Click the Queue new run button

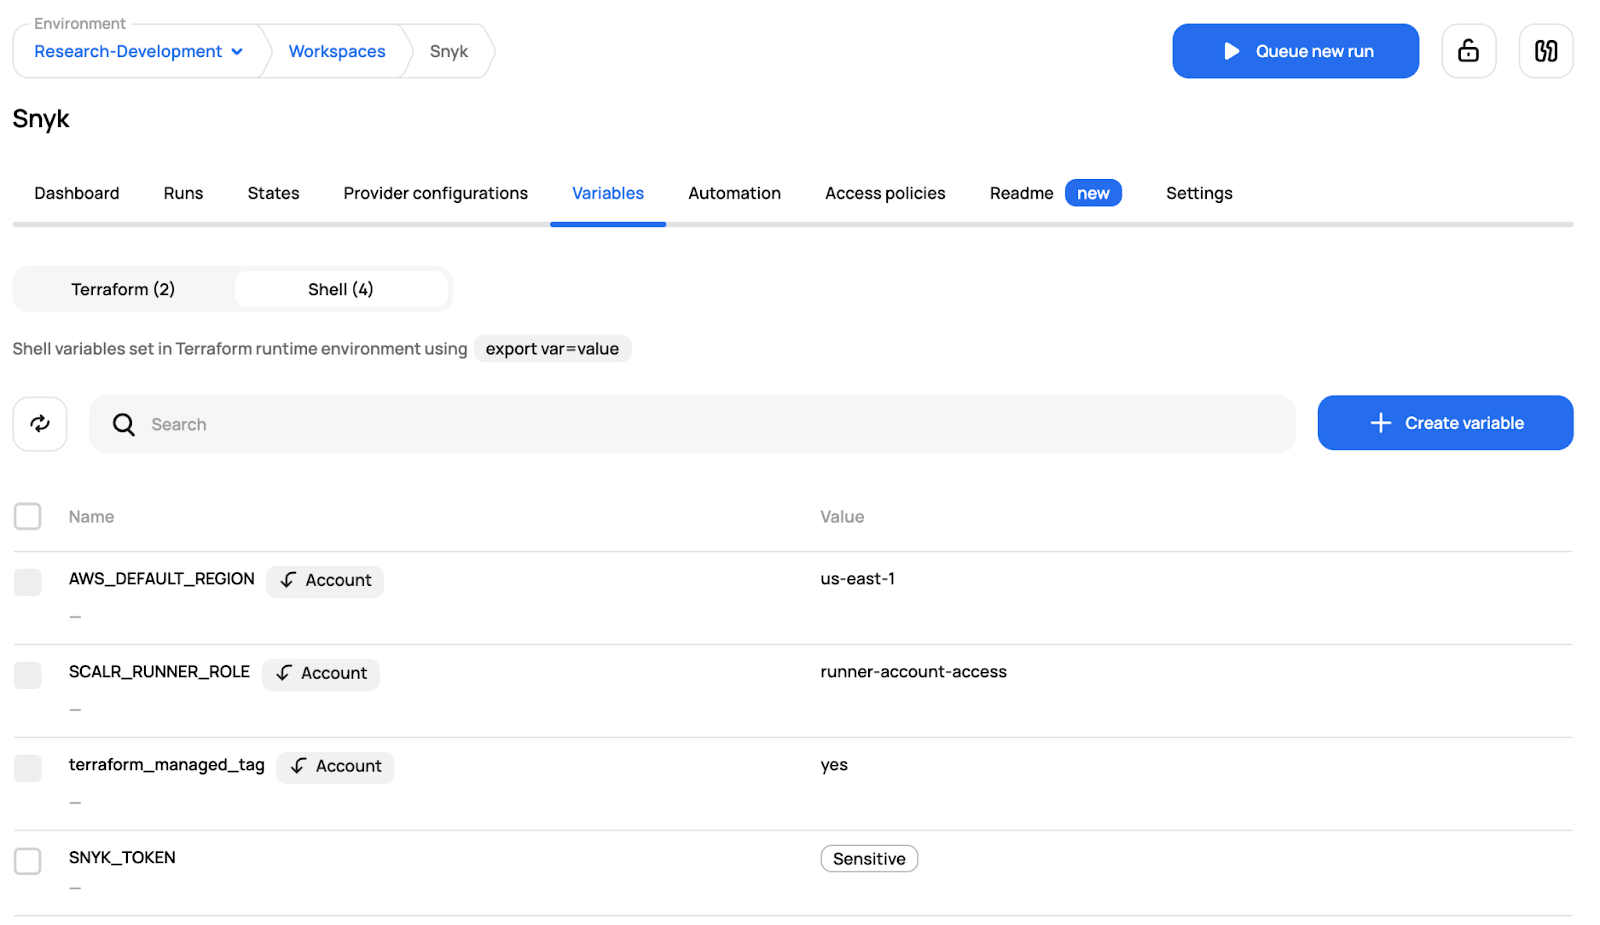[1295, 51]
